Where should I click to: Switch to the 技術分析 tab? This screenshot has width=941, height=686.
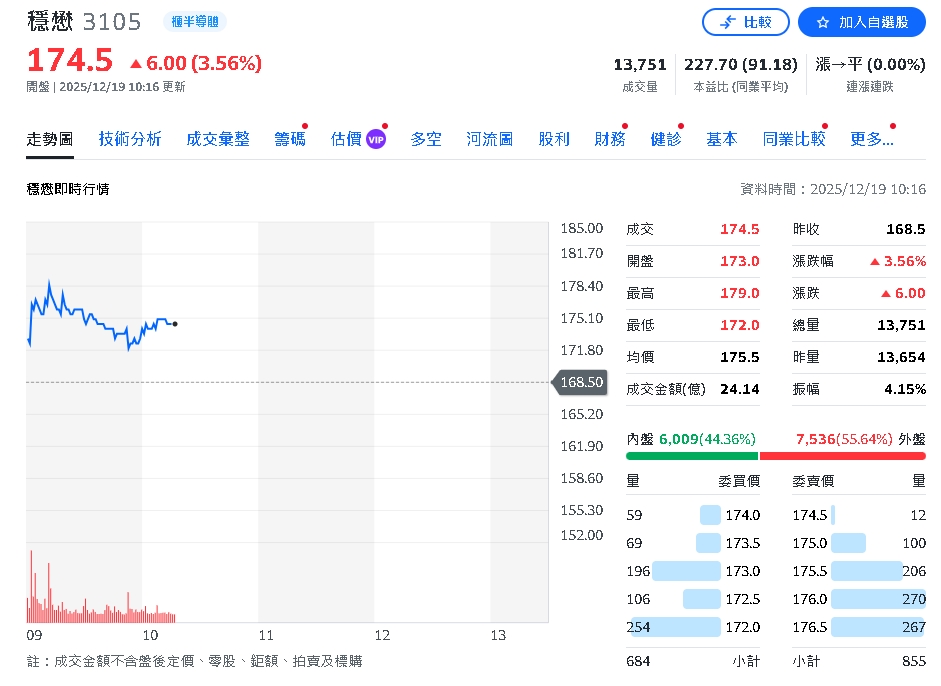tap(129, 139)
